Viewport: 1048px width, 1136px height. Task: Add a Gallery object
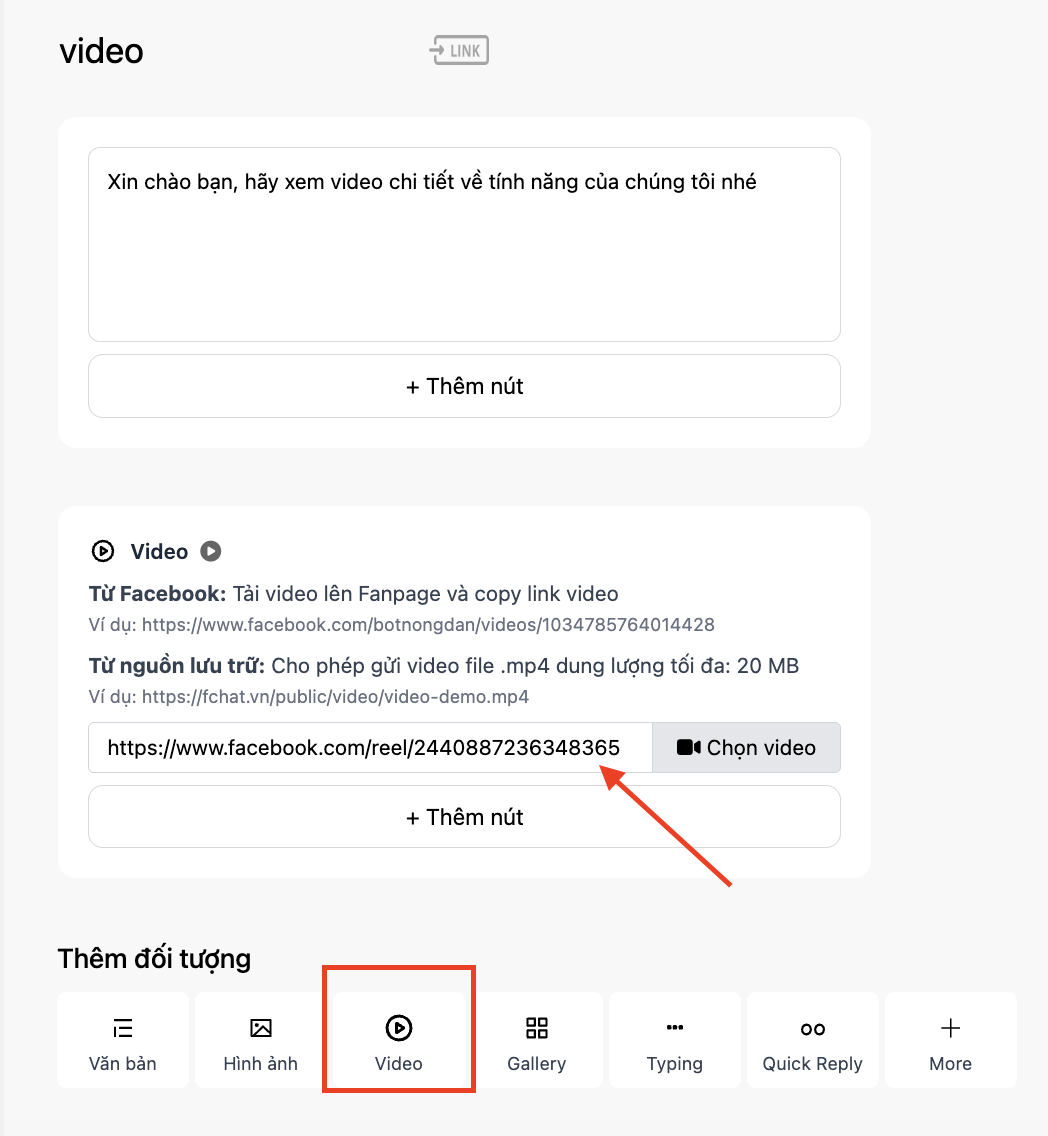click(537, 1040)
